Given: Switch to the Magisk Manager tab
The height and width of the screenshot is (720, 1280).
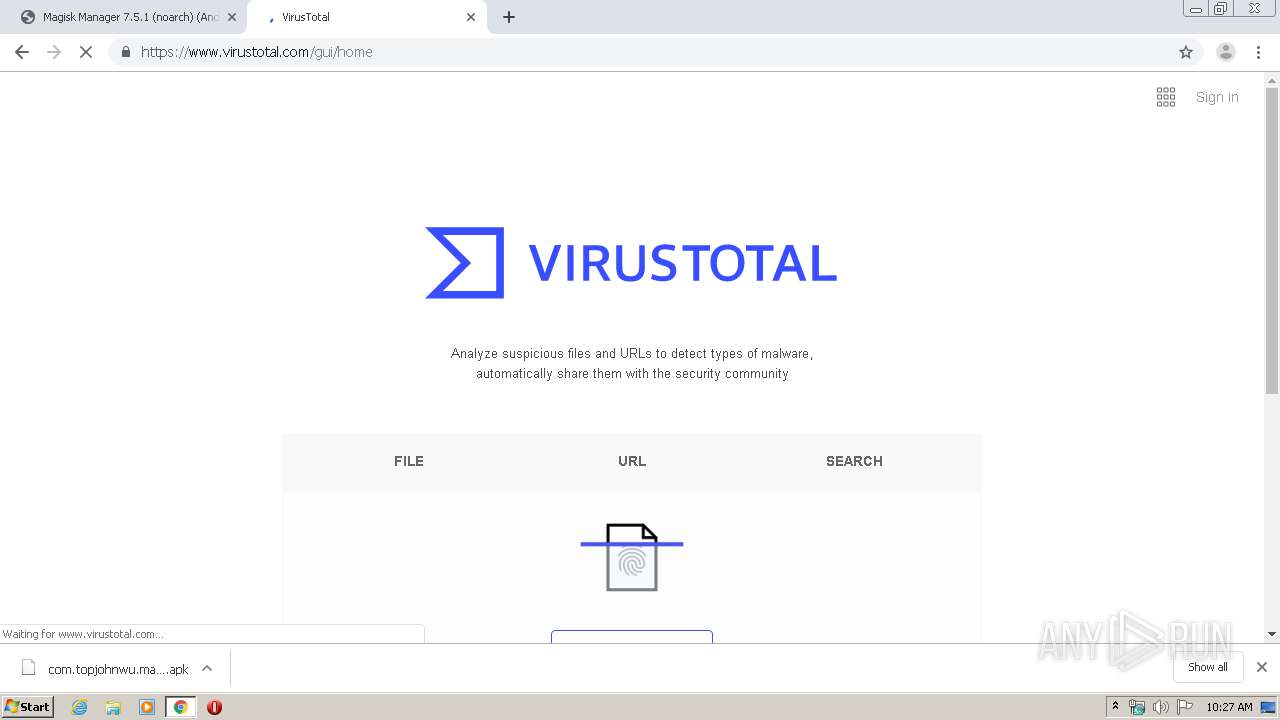Looking at the screenshot, I should 129,17.
